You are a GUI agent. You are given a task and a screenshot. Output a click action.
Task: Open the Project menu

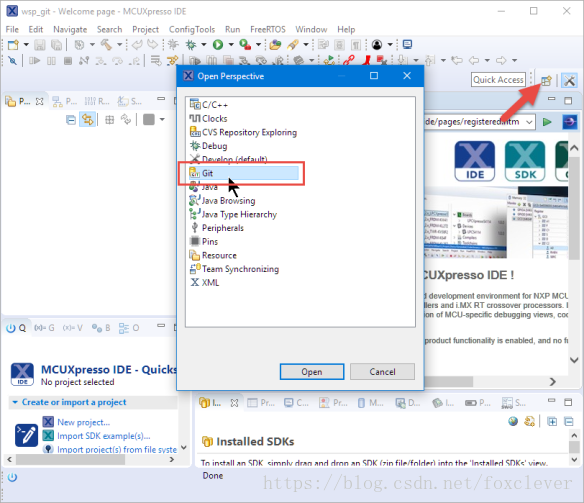(x=145, y=29)
